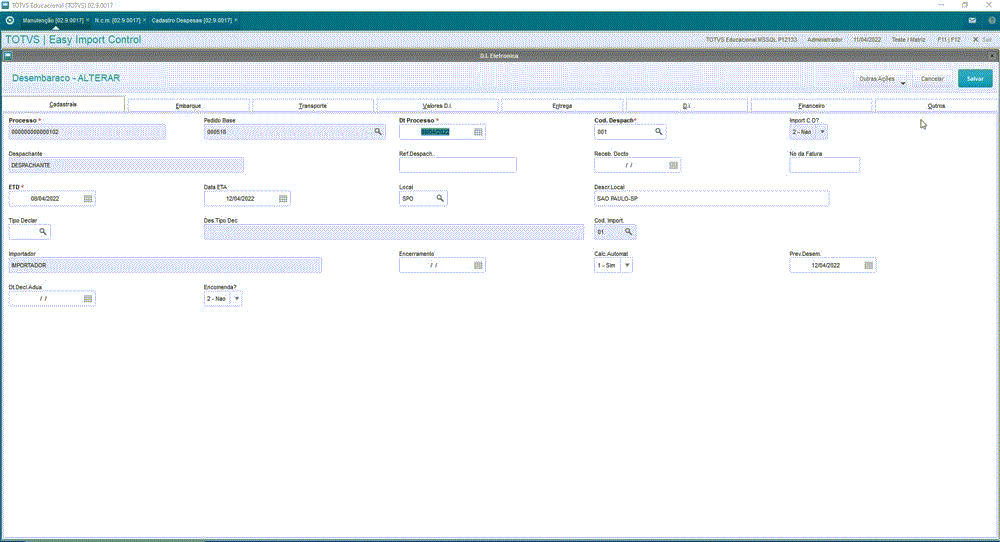Close the D.I. Eletronica inner window
The width and height of the screenshot is (1000, 542).
point(992,56)
